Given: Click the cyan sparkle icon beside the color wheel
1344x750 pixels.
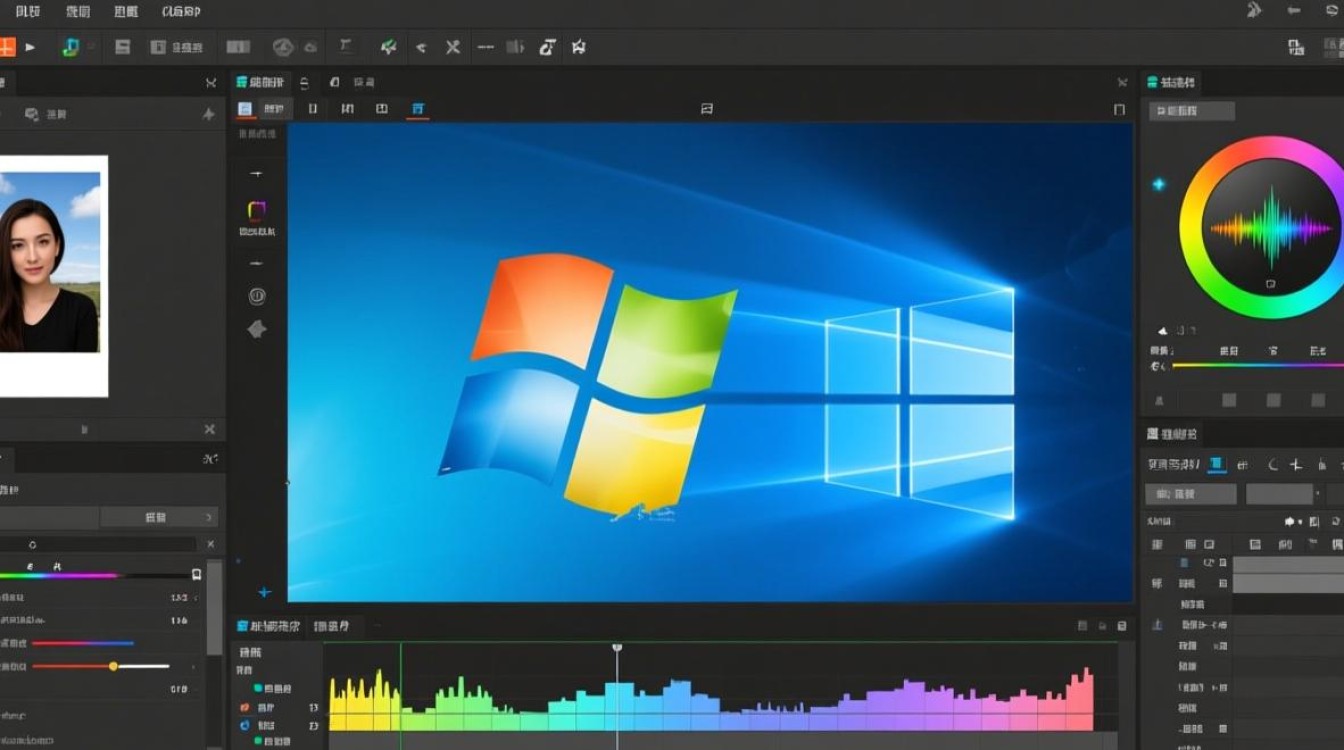Looking at the screenshot, I should (1159, 185).
